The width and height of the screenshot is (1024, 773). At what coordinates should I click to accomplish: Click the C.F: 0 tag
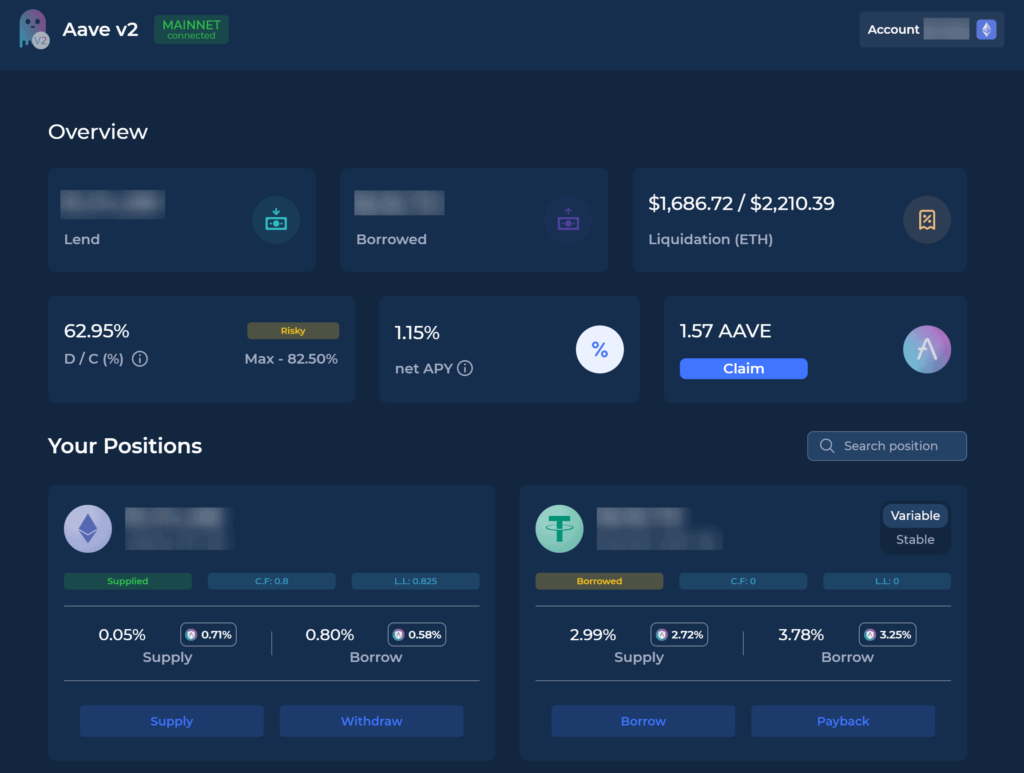tap(743, 581)
